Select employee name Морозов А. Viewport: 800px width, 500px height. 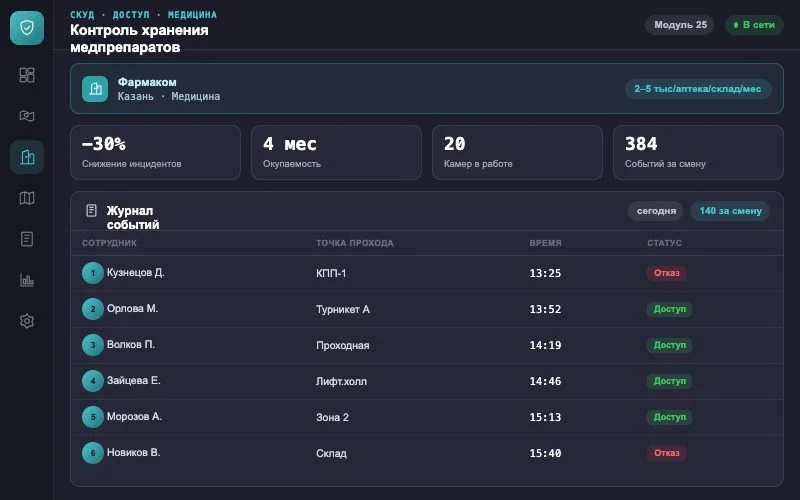[134, 416]
